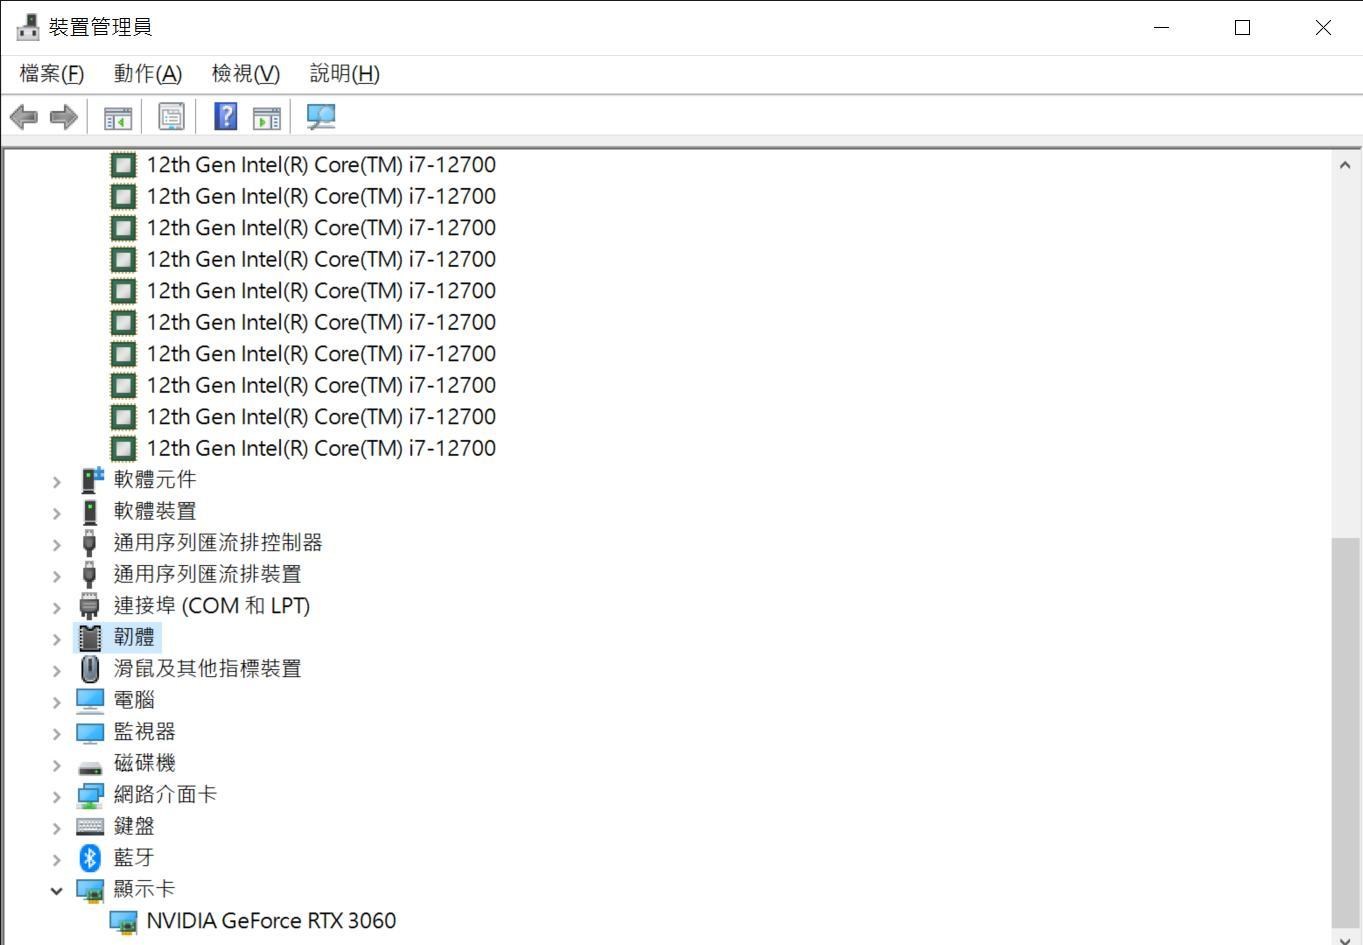This screenshot has height=945, width=1363.
Task: Select the 軟體元件 category icon
Action: (x=91, y=480)
